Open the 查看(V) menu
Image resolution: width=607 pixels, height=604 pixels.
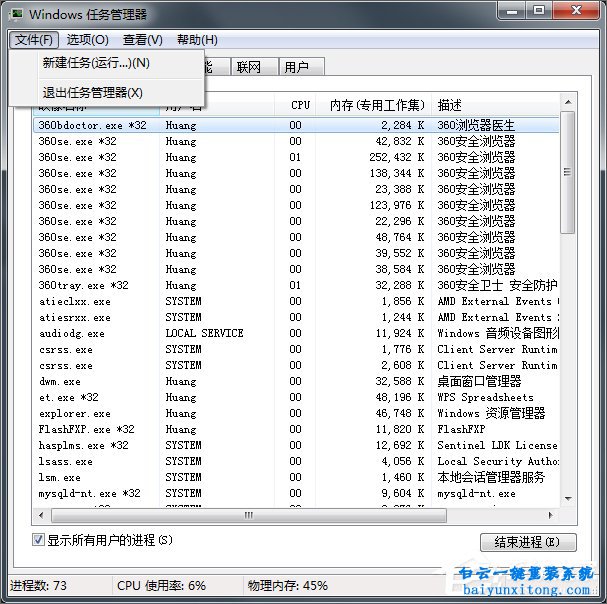142,39
